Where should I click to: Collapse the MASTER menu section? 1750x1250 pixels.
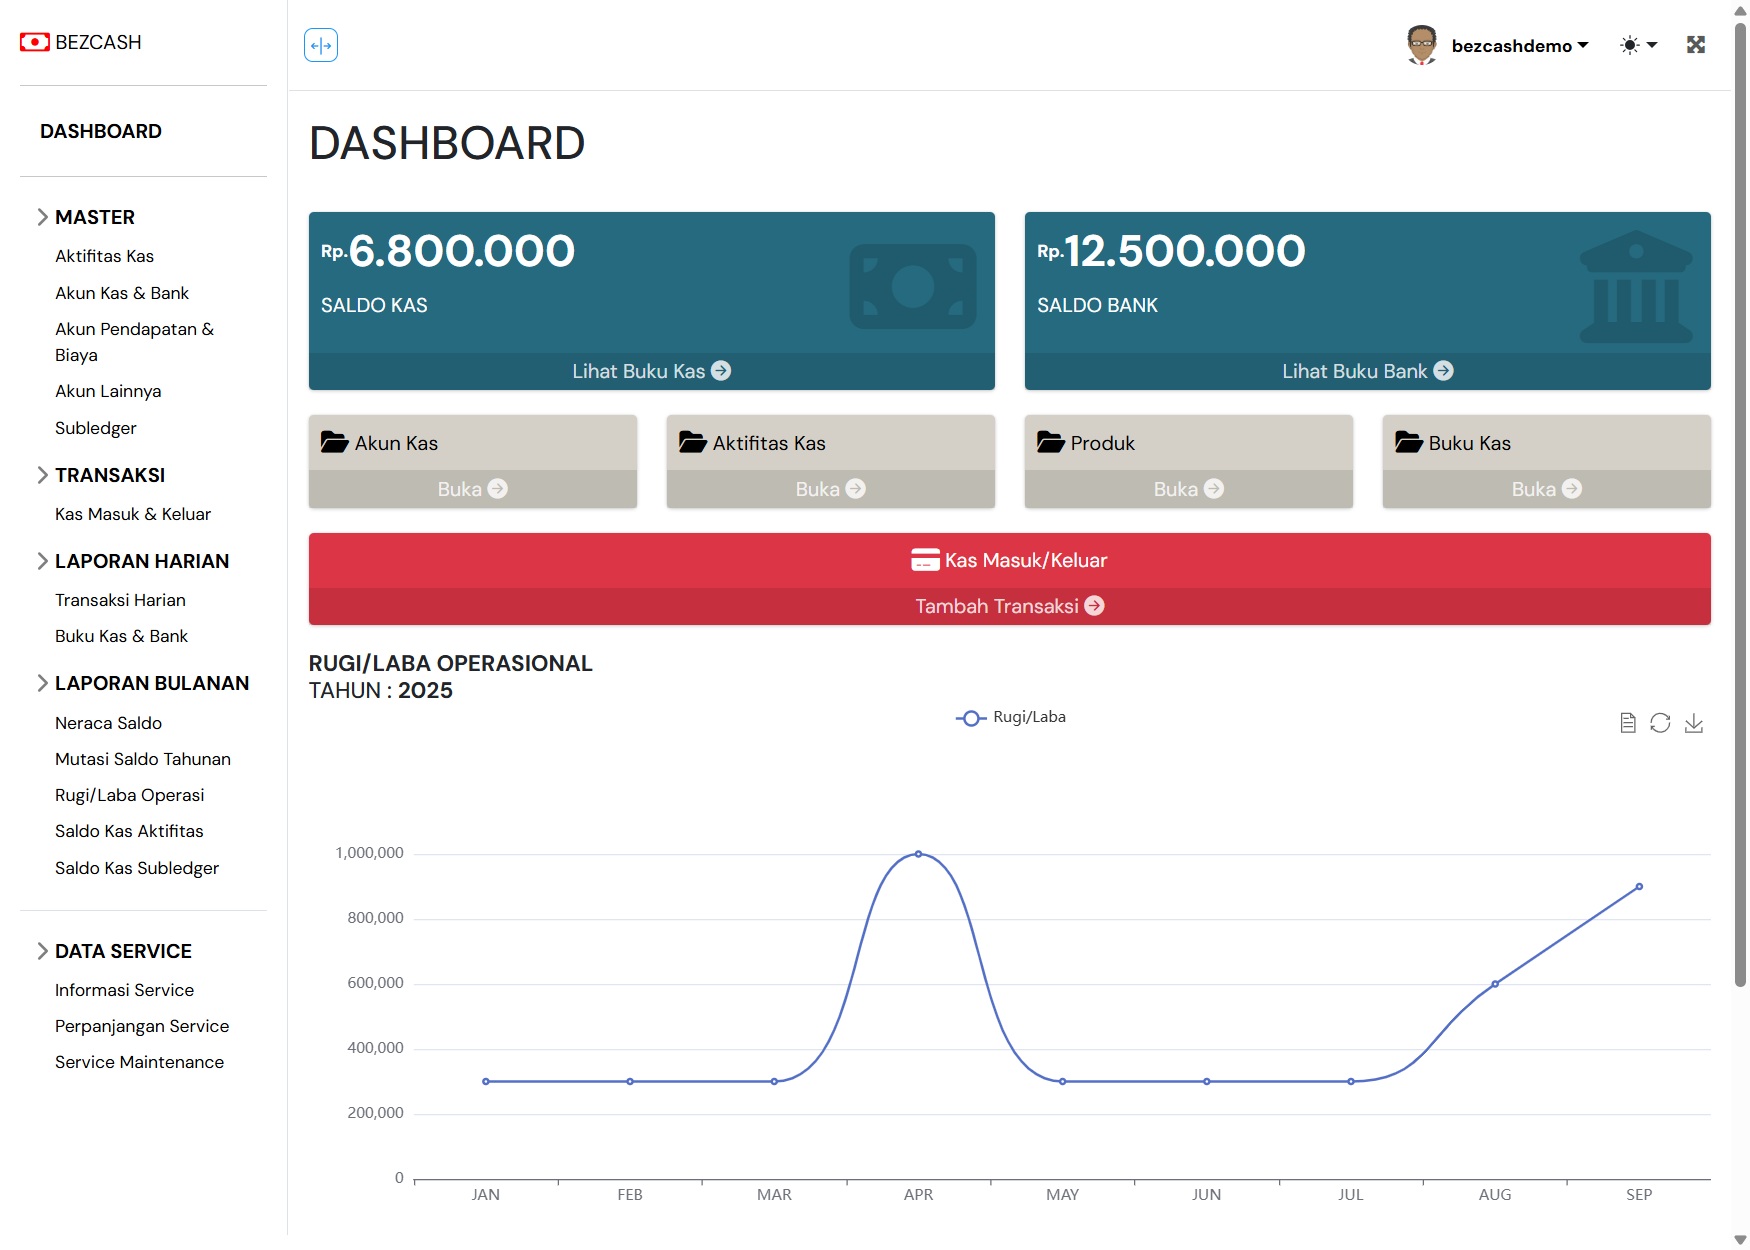(42, 217)
